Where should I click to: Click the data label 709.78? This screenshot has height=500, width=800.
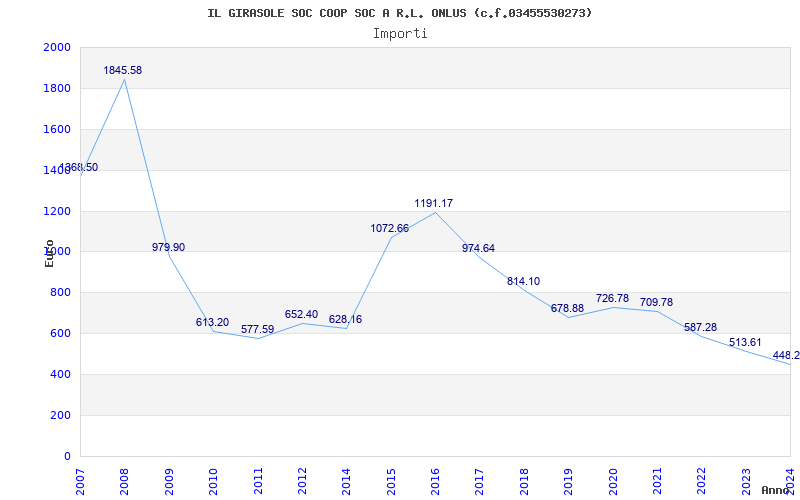pos(656,303)
